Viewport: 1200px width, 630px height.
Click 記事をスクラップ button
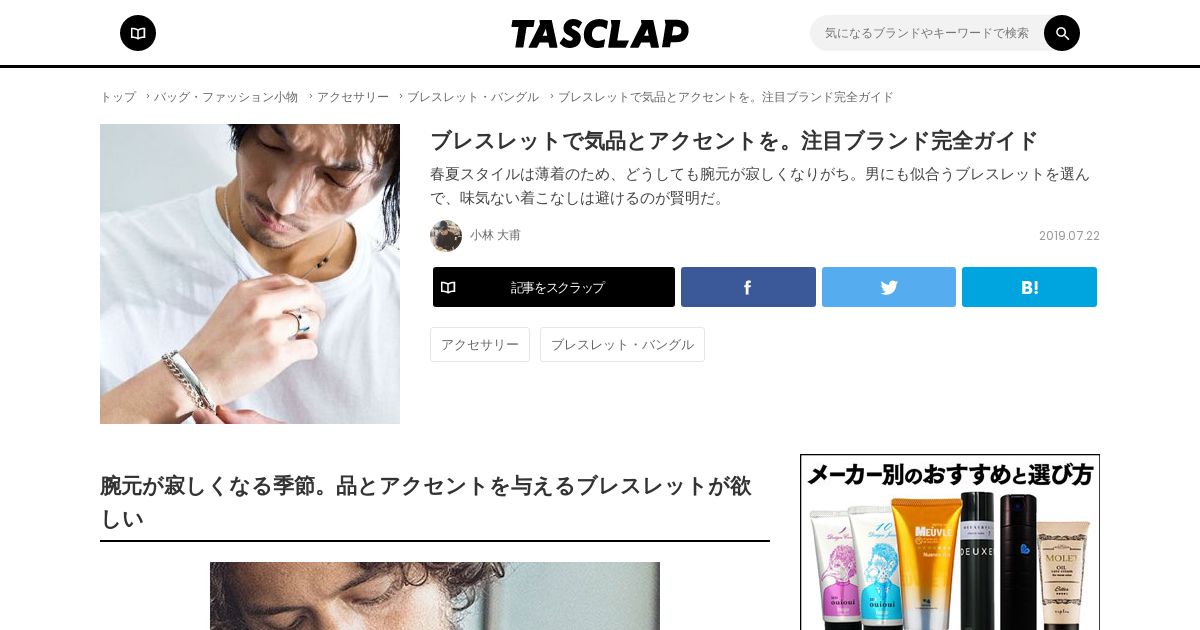click(554, 287)
